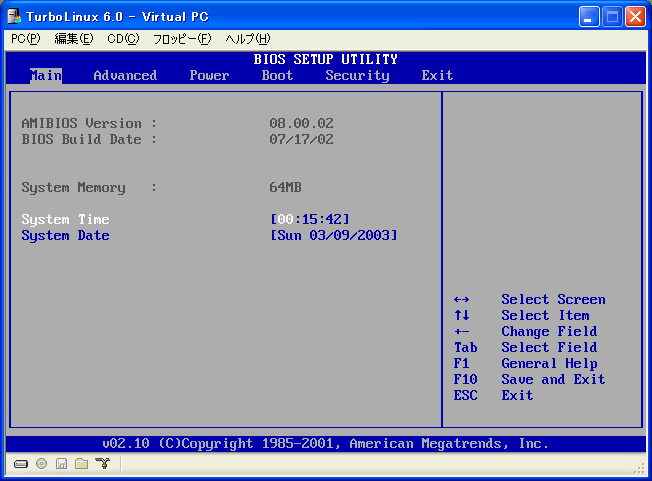Open the Boot BIOS tab
This screenshot has height=481, width=652.
pyautogui.click(x=277, y=75)
